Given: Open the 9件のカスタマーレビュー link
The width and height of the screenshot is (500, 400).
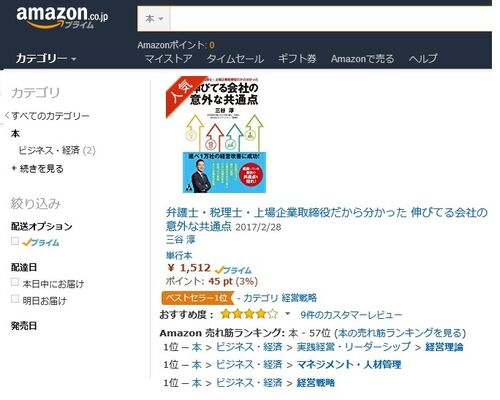Looking at the screenshot, I should 351,315.
